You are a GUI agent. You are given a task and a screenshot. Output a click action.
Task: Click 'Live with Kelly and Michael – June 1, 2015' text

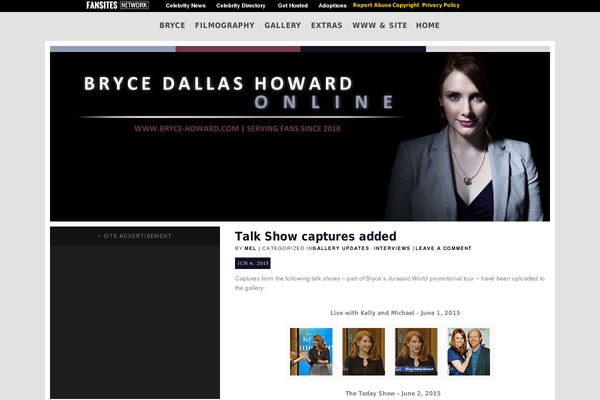click(395, 313)
